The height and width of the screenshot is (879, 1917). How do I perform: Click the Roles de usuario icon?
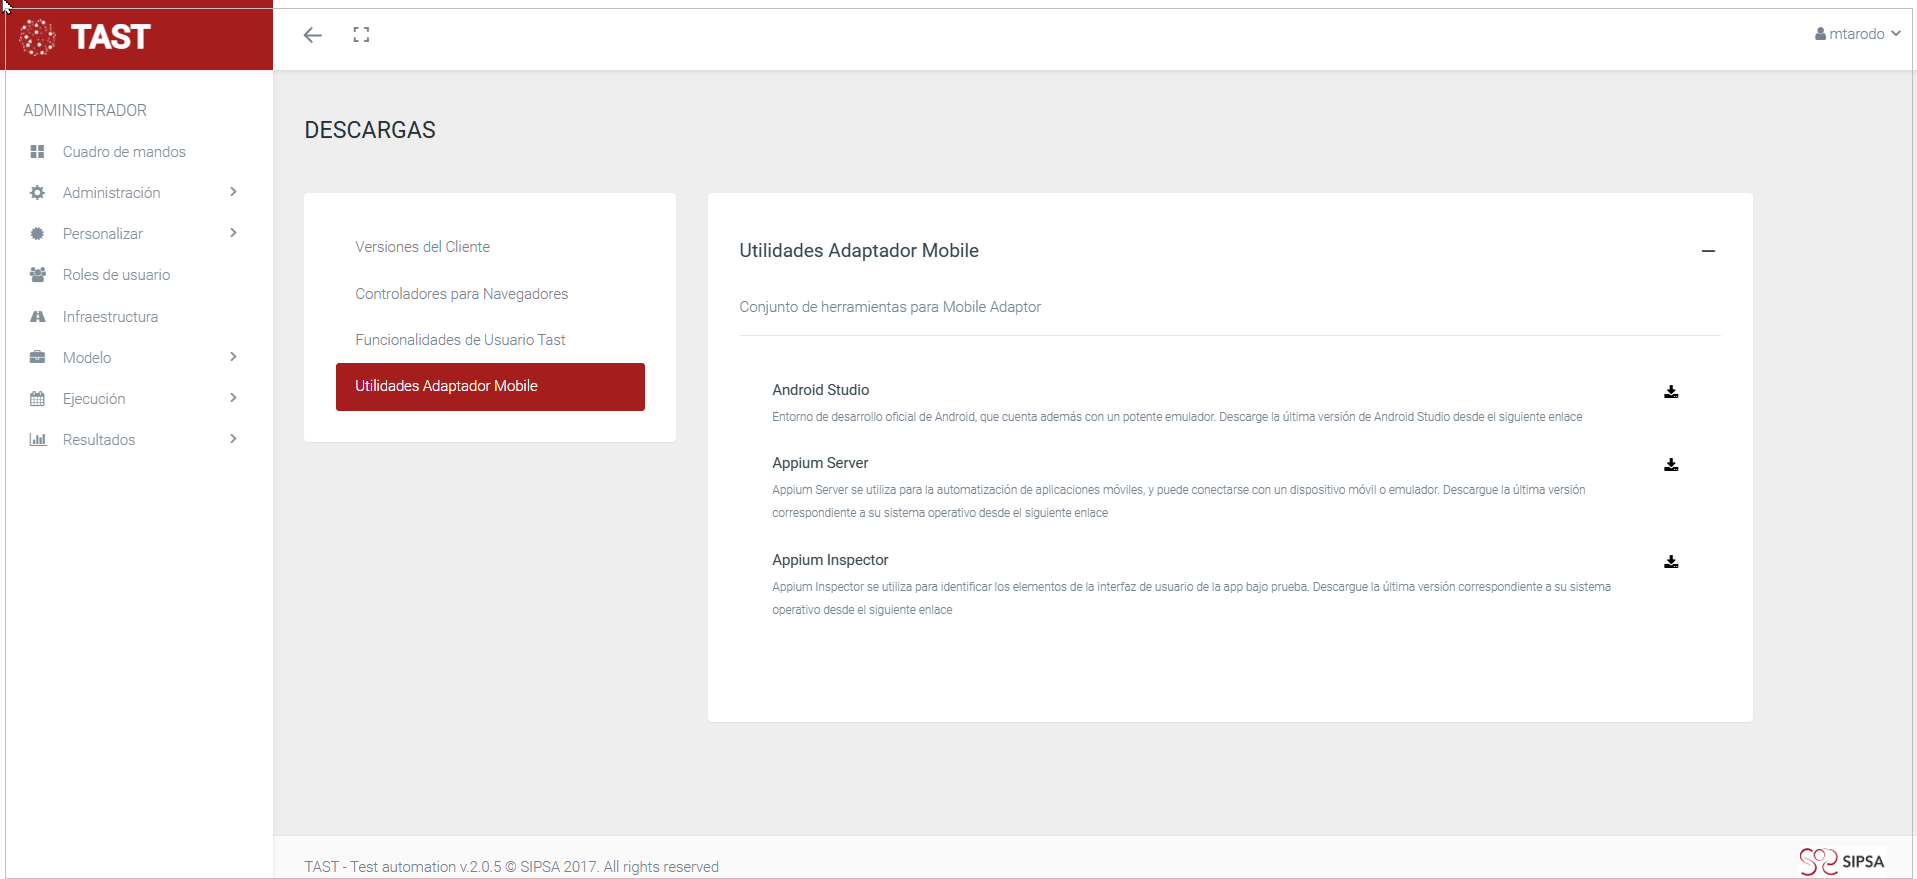[38, 275]
